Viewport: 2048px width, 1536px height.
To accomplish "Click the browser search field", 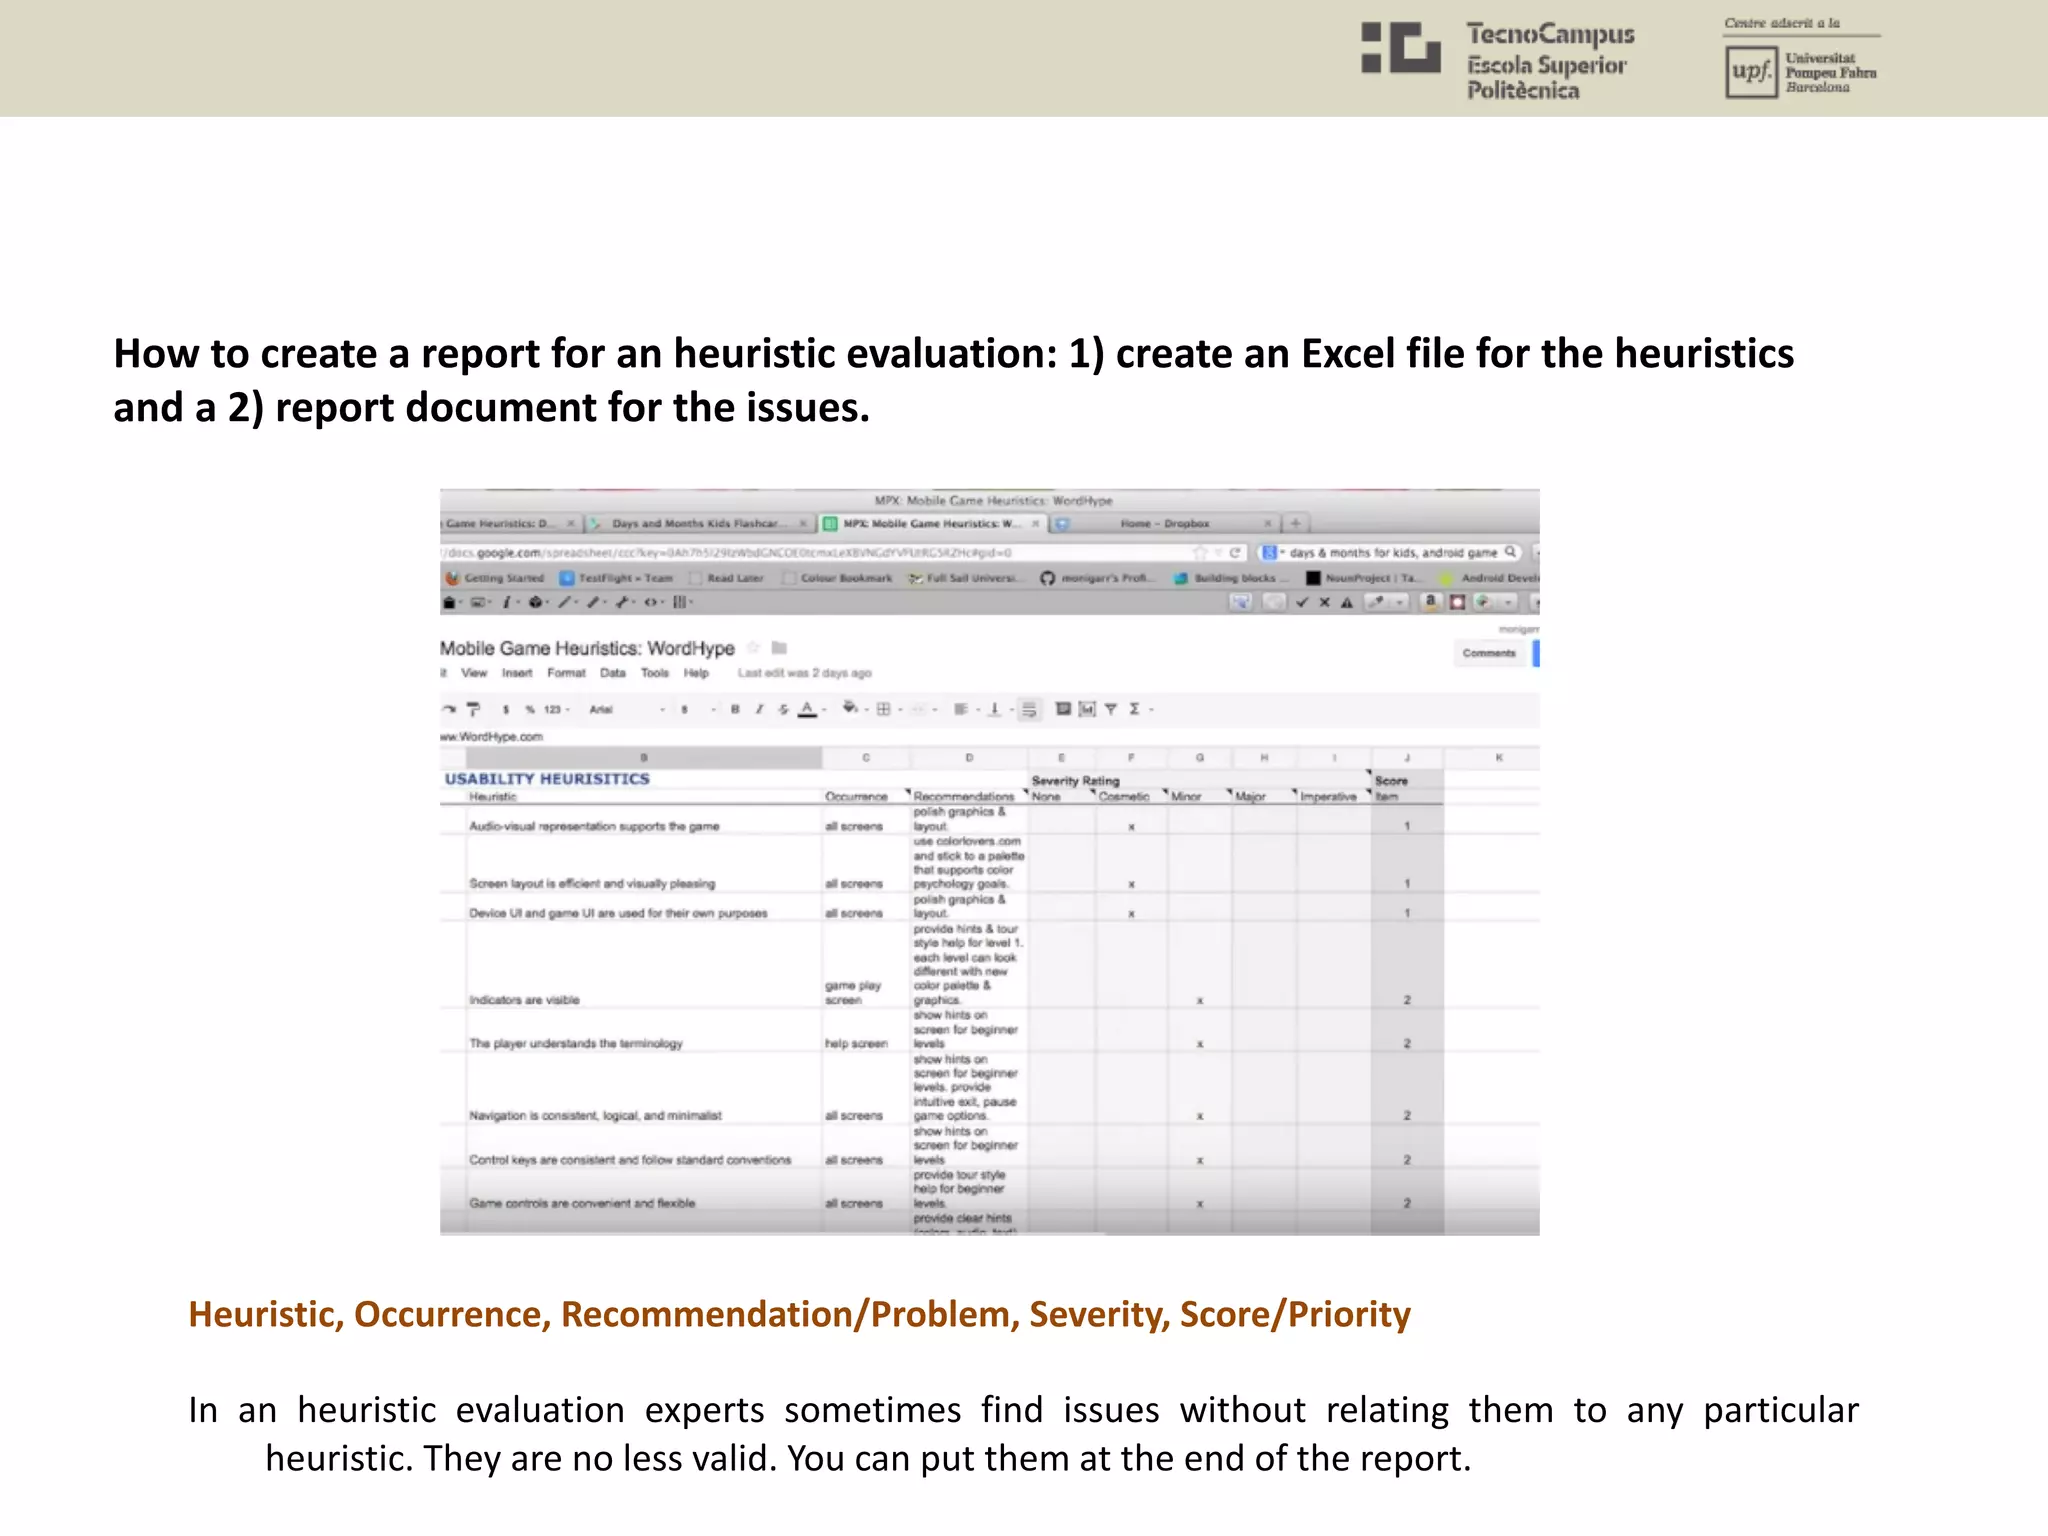I will (1390, 552).
